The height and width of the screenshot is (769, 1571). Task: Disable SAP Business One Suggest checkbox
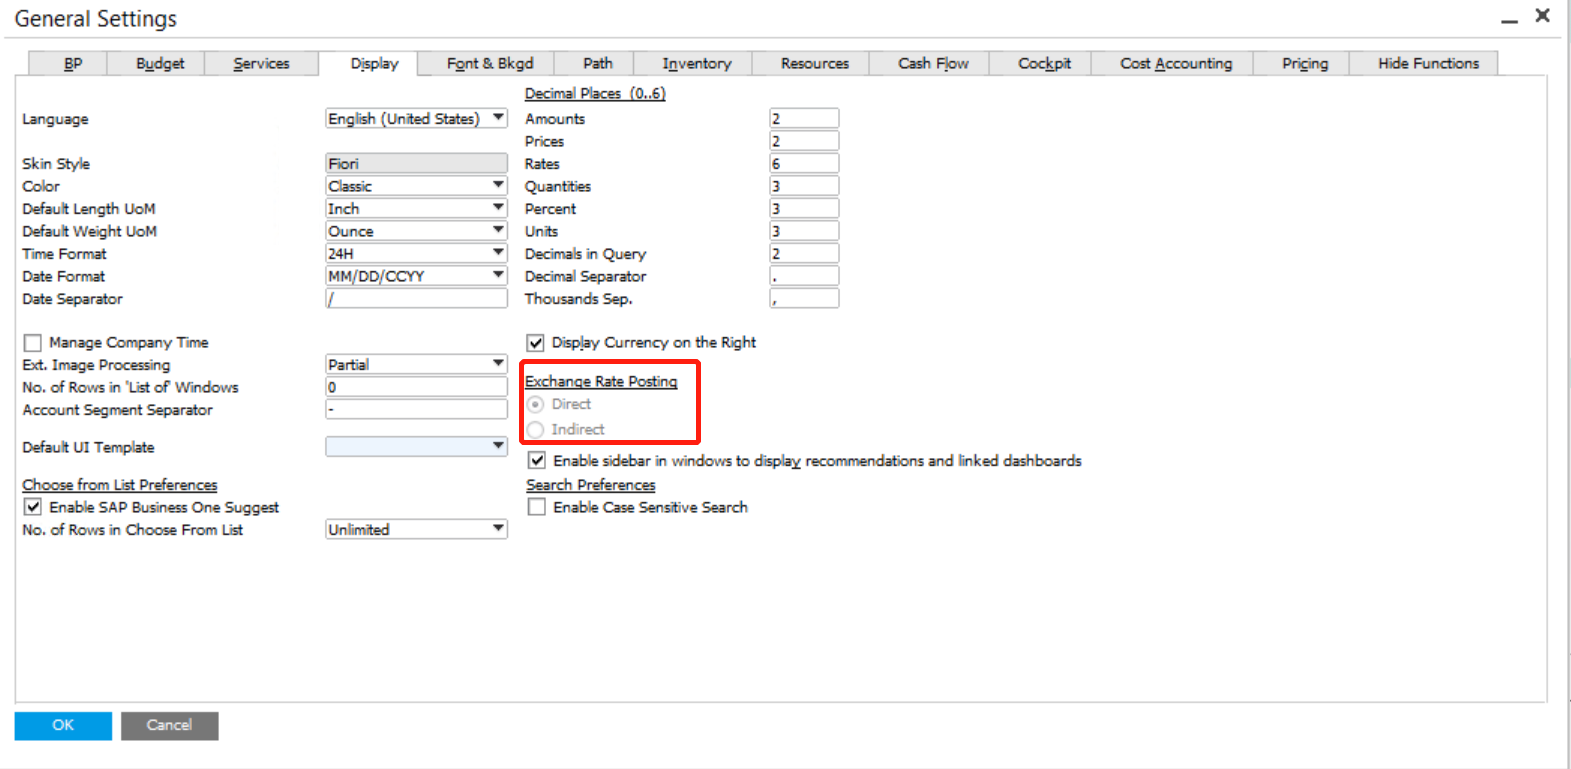(33, 507)
